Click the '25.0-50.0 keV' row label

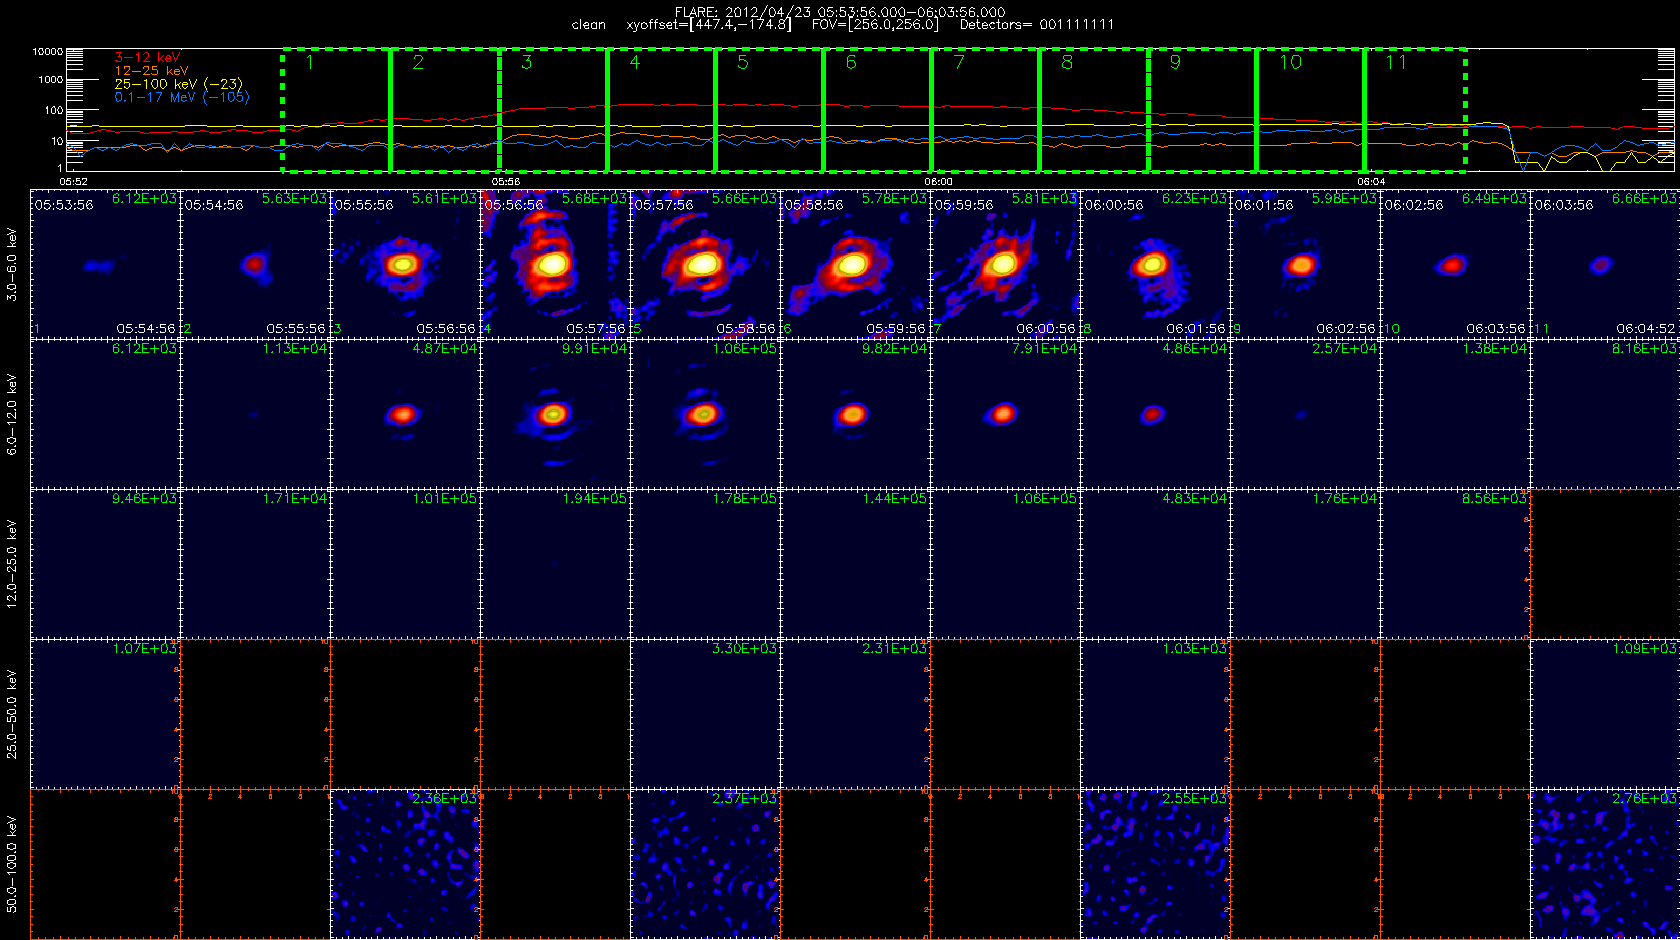point(12,714)
